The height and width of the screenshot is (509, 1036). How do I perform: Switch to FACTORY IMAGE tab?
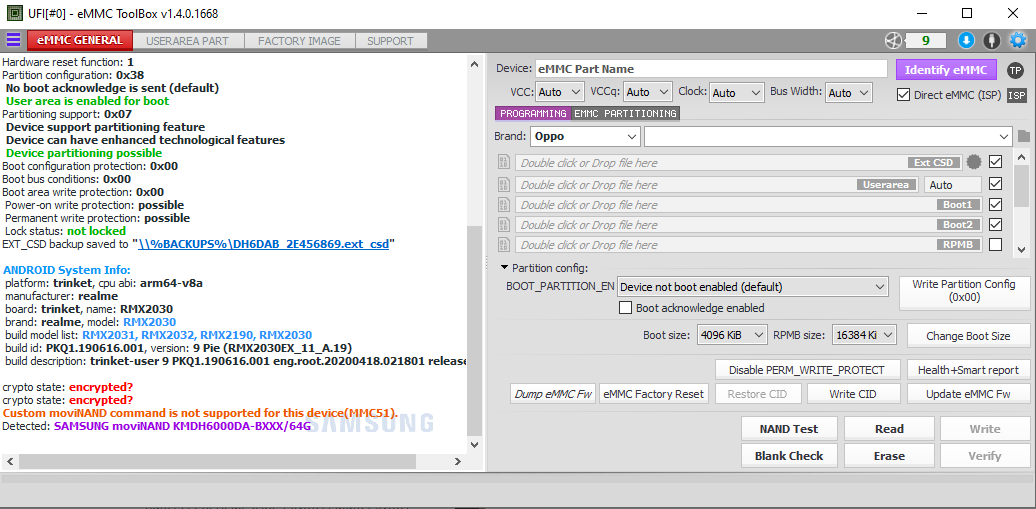299,41
